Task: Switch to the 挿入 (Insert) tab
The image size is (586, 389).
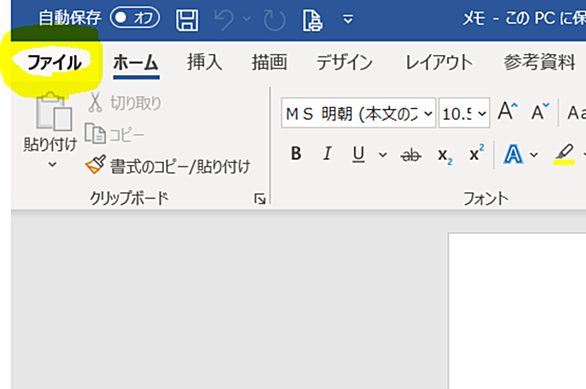Action: point(205,62)
